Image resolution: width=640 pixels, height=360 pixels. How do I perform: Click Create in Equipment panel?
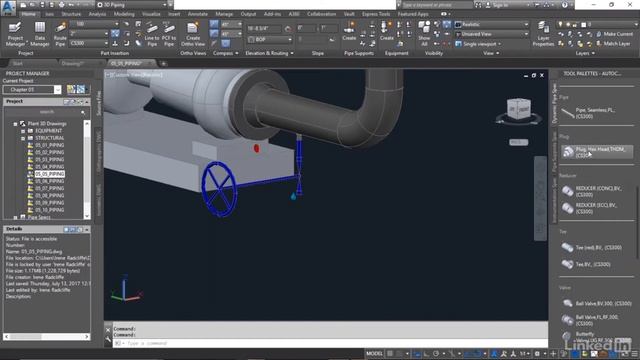tap(386, 31)
